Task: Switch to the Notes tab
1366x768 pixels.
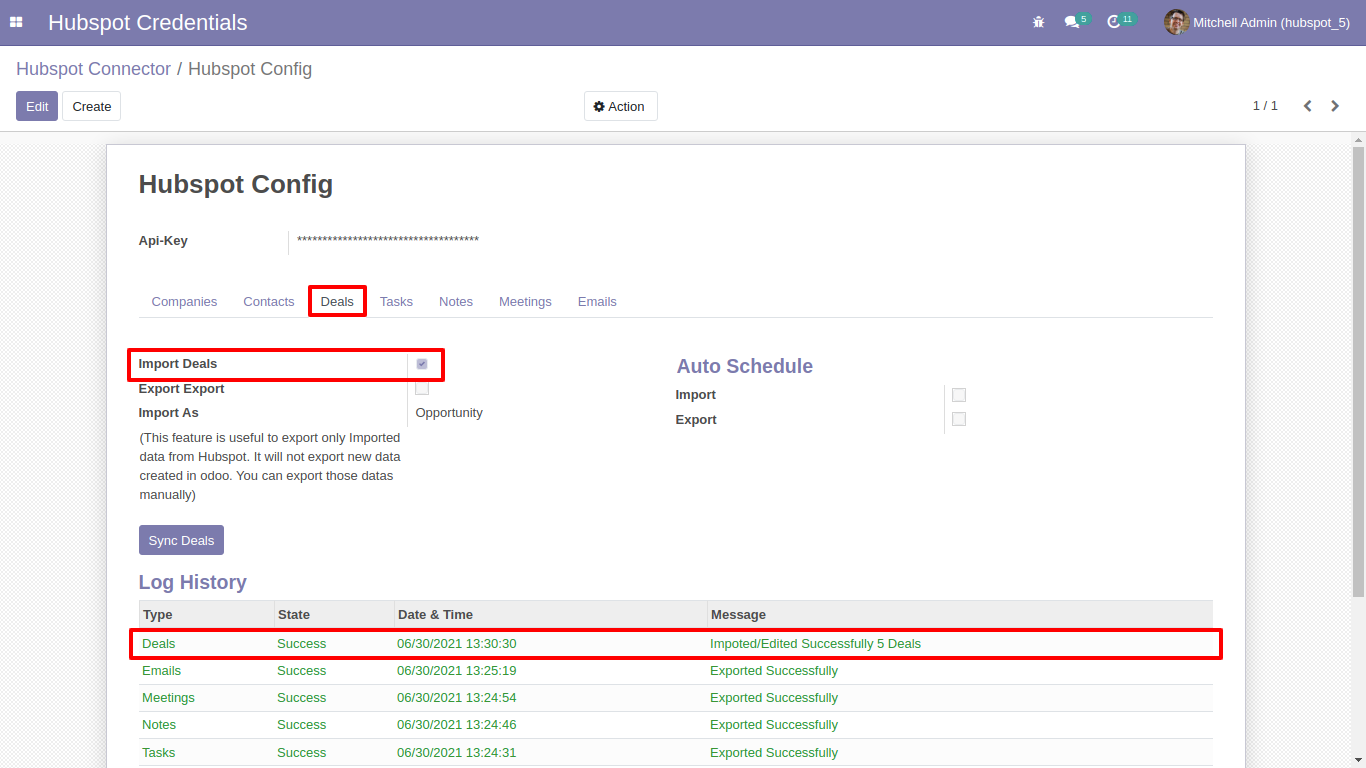Action: click(x=456, y=302)
